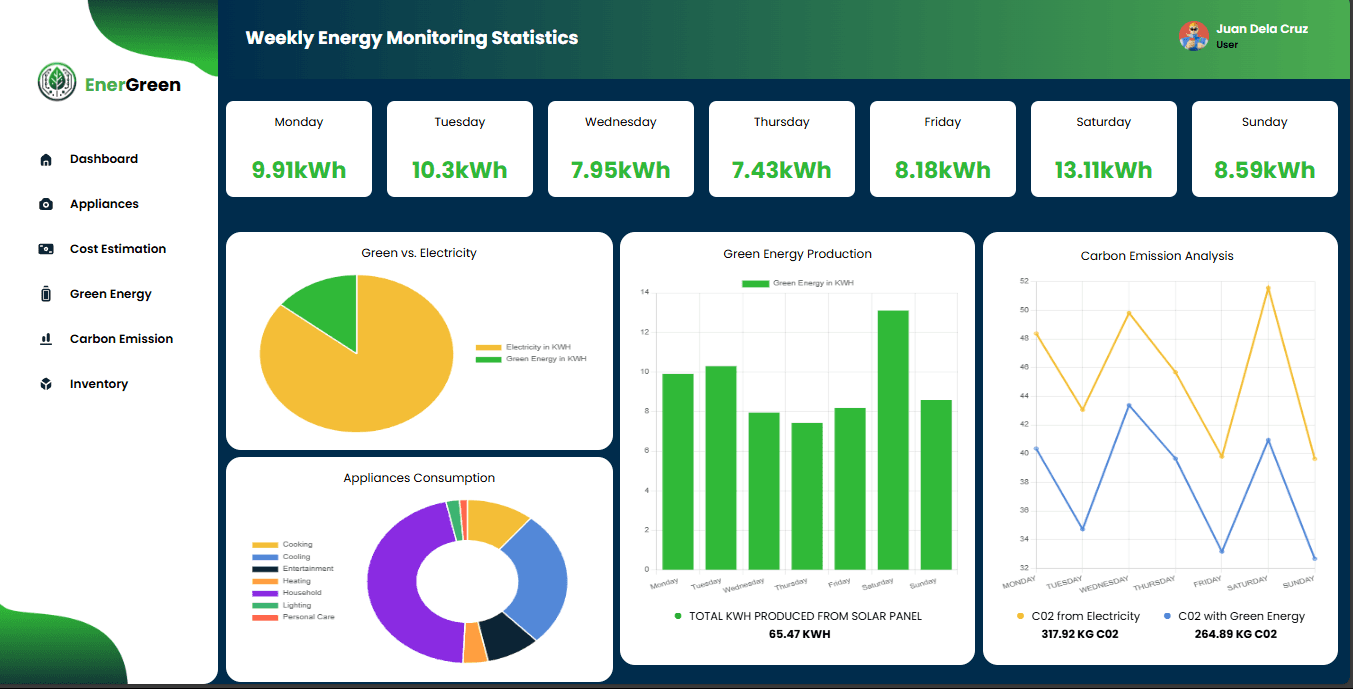Click the C02 from Electricity legend dot
Viewport: 1353px width, 689px height.
tap(1020, 617)
